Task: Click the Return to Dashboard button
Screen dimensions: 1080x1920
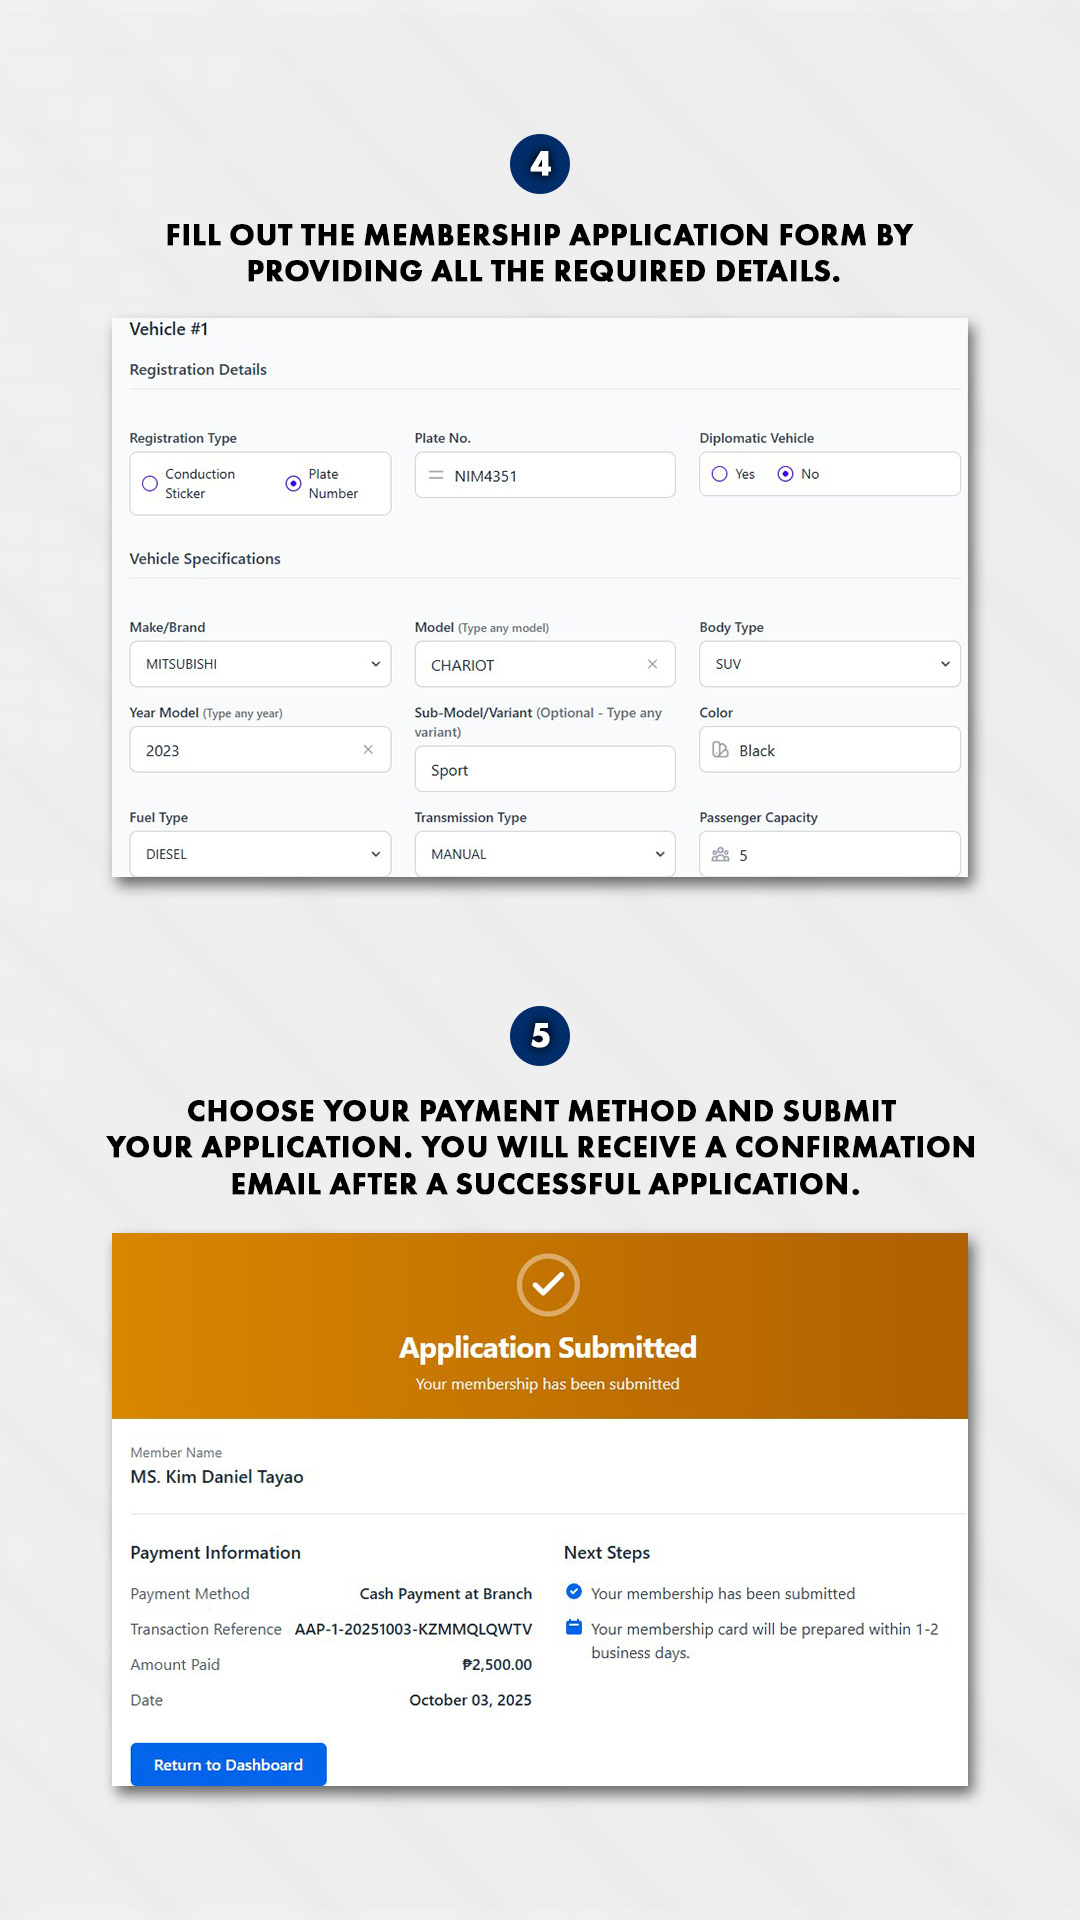Action: coord(228,1765)
